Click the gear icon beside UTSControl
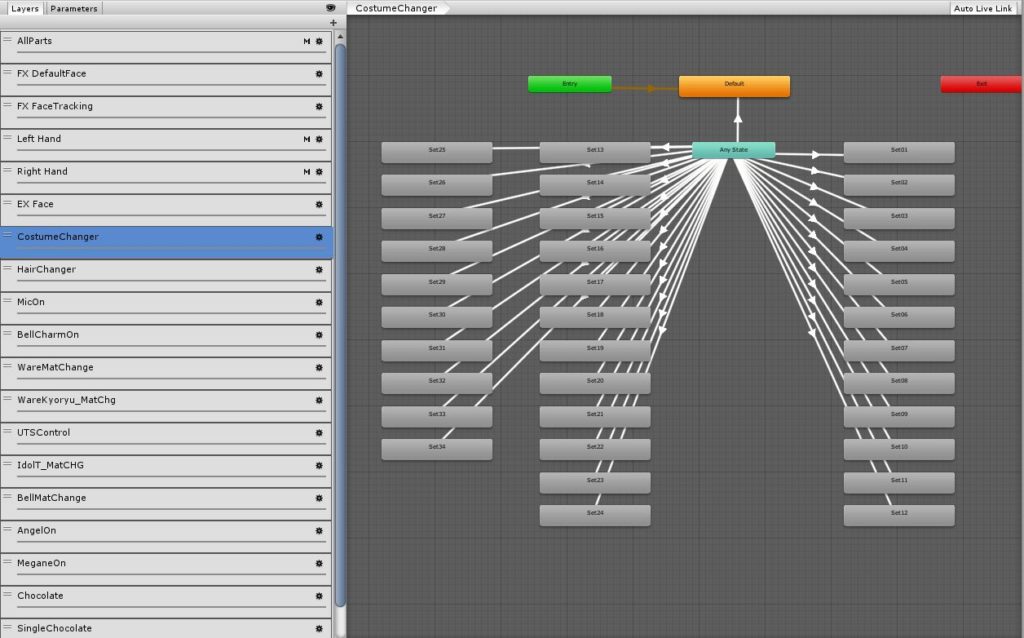1024x638 pixels. tap(319, 433)
